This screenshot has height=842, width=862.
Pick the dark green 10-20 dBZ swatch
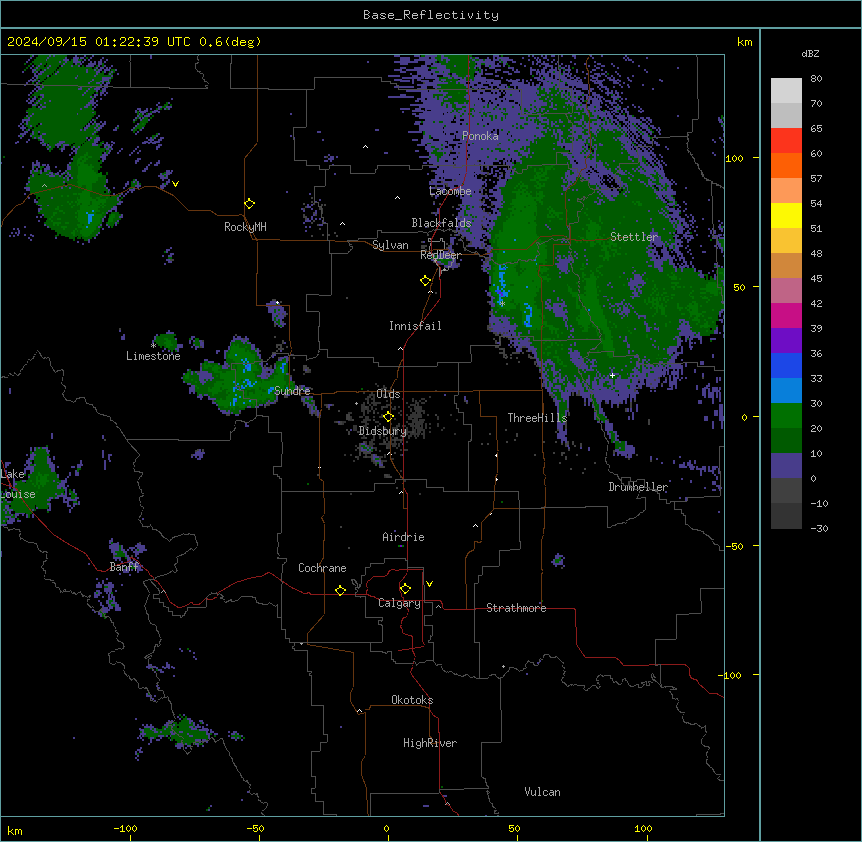coord(786,441)
